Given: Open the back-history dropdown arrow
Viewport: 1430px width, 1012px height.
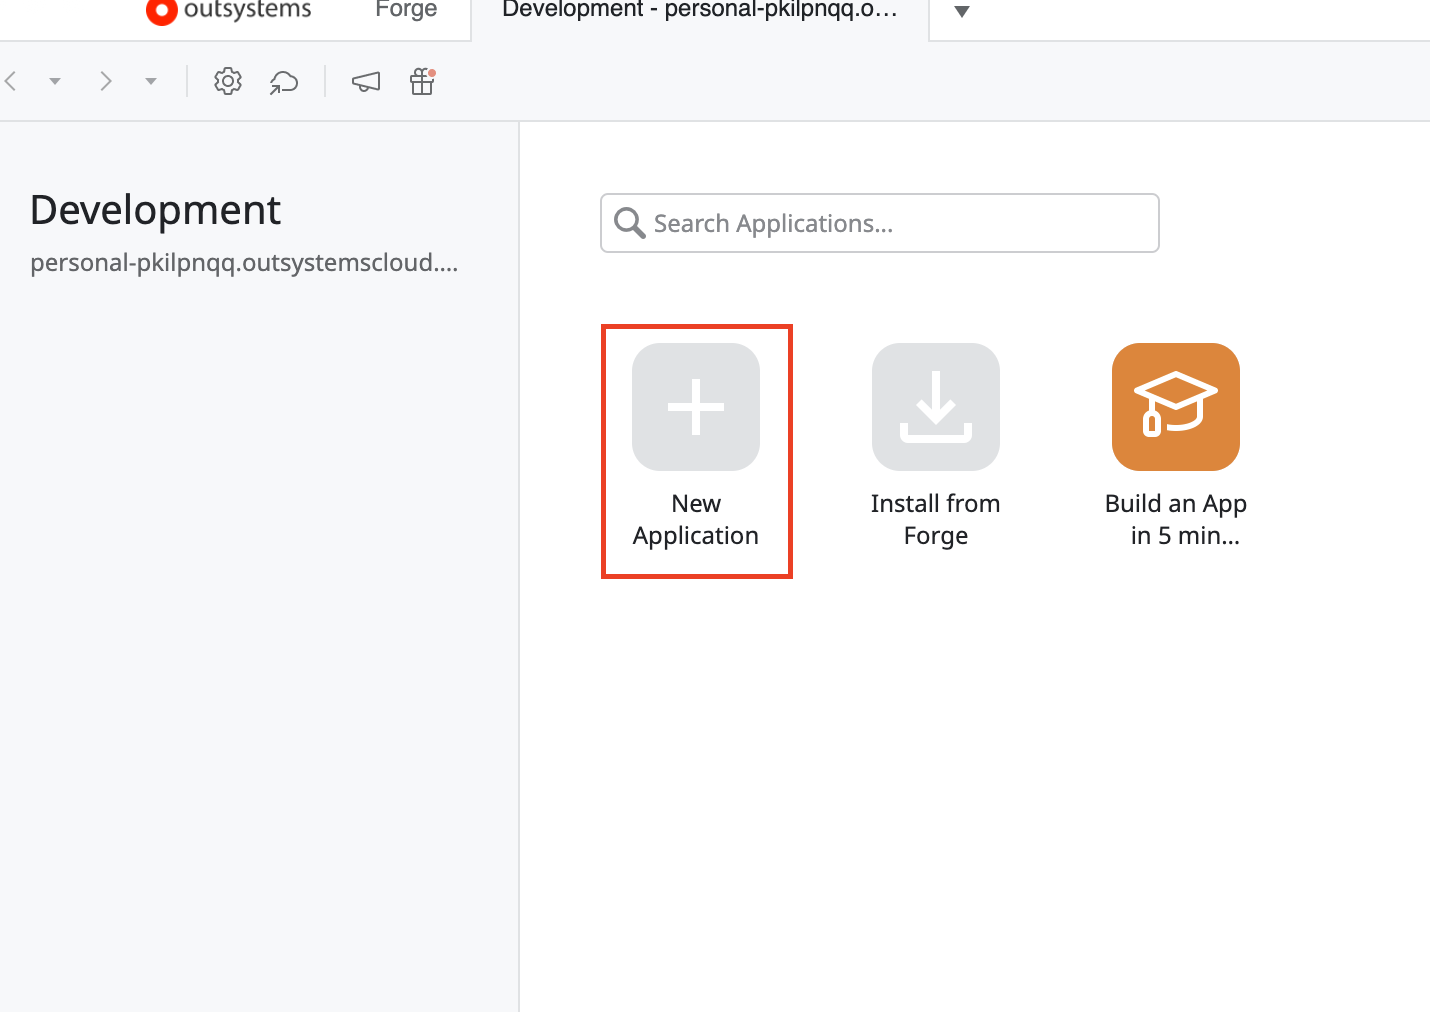Looking at the screenshot, I should [55, 81].
